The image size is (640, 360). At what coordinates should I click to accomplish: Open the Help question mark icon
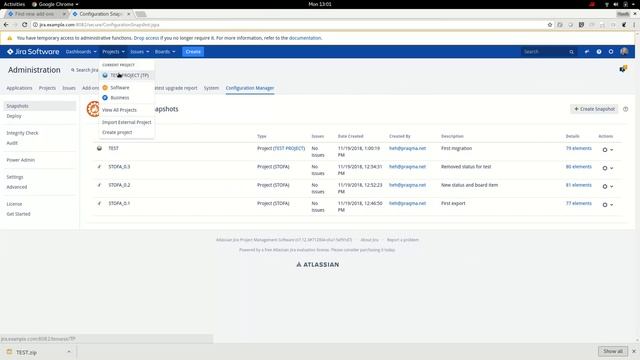tap(599, 52)
